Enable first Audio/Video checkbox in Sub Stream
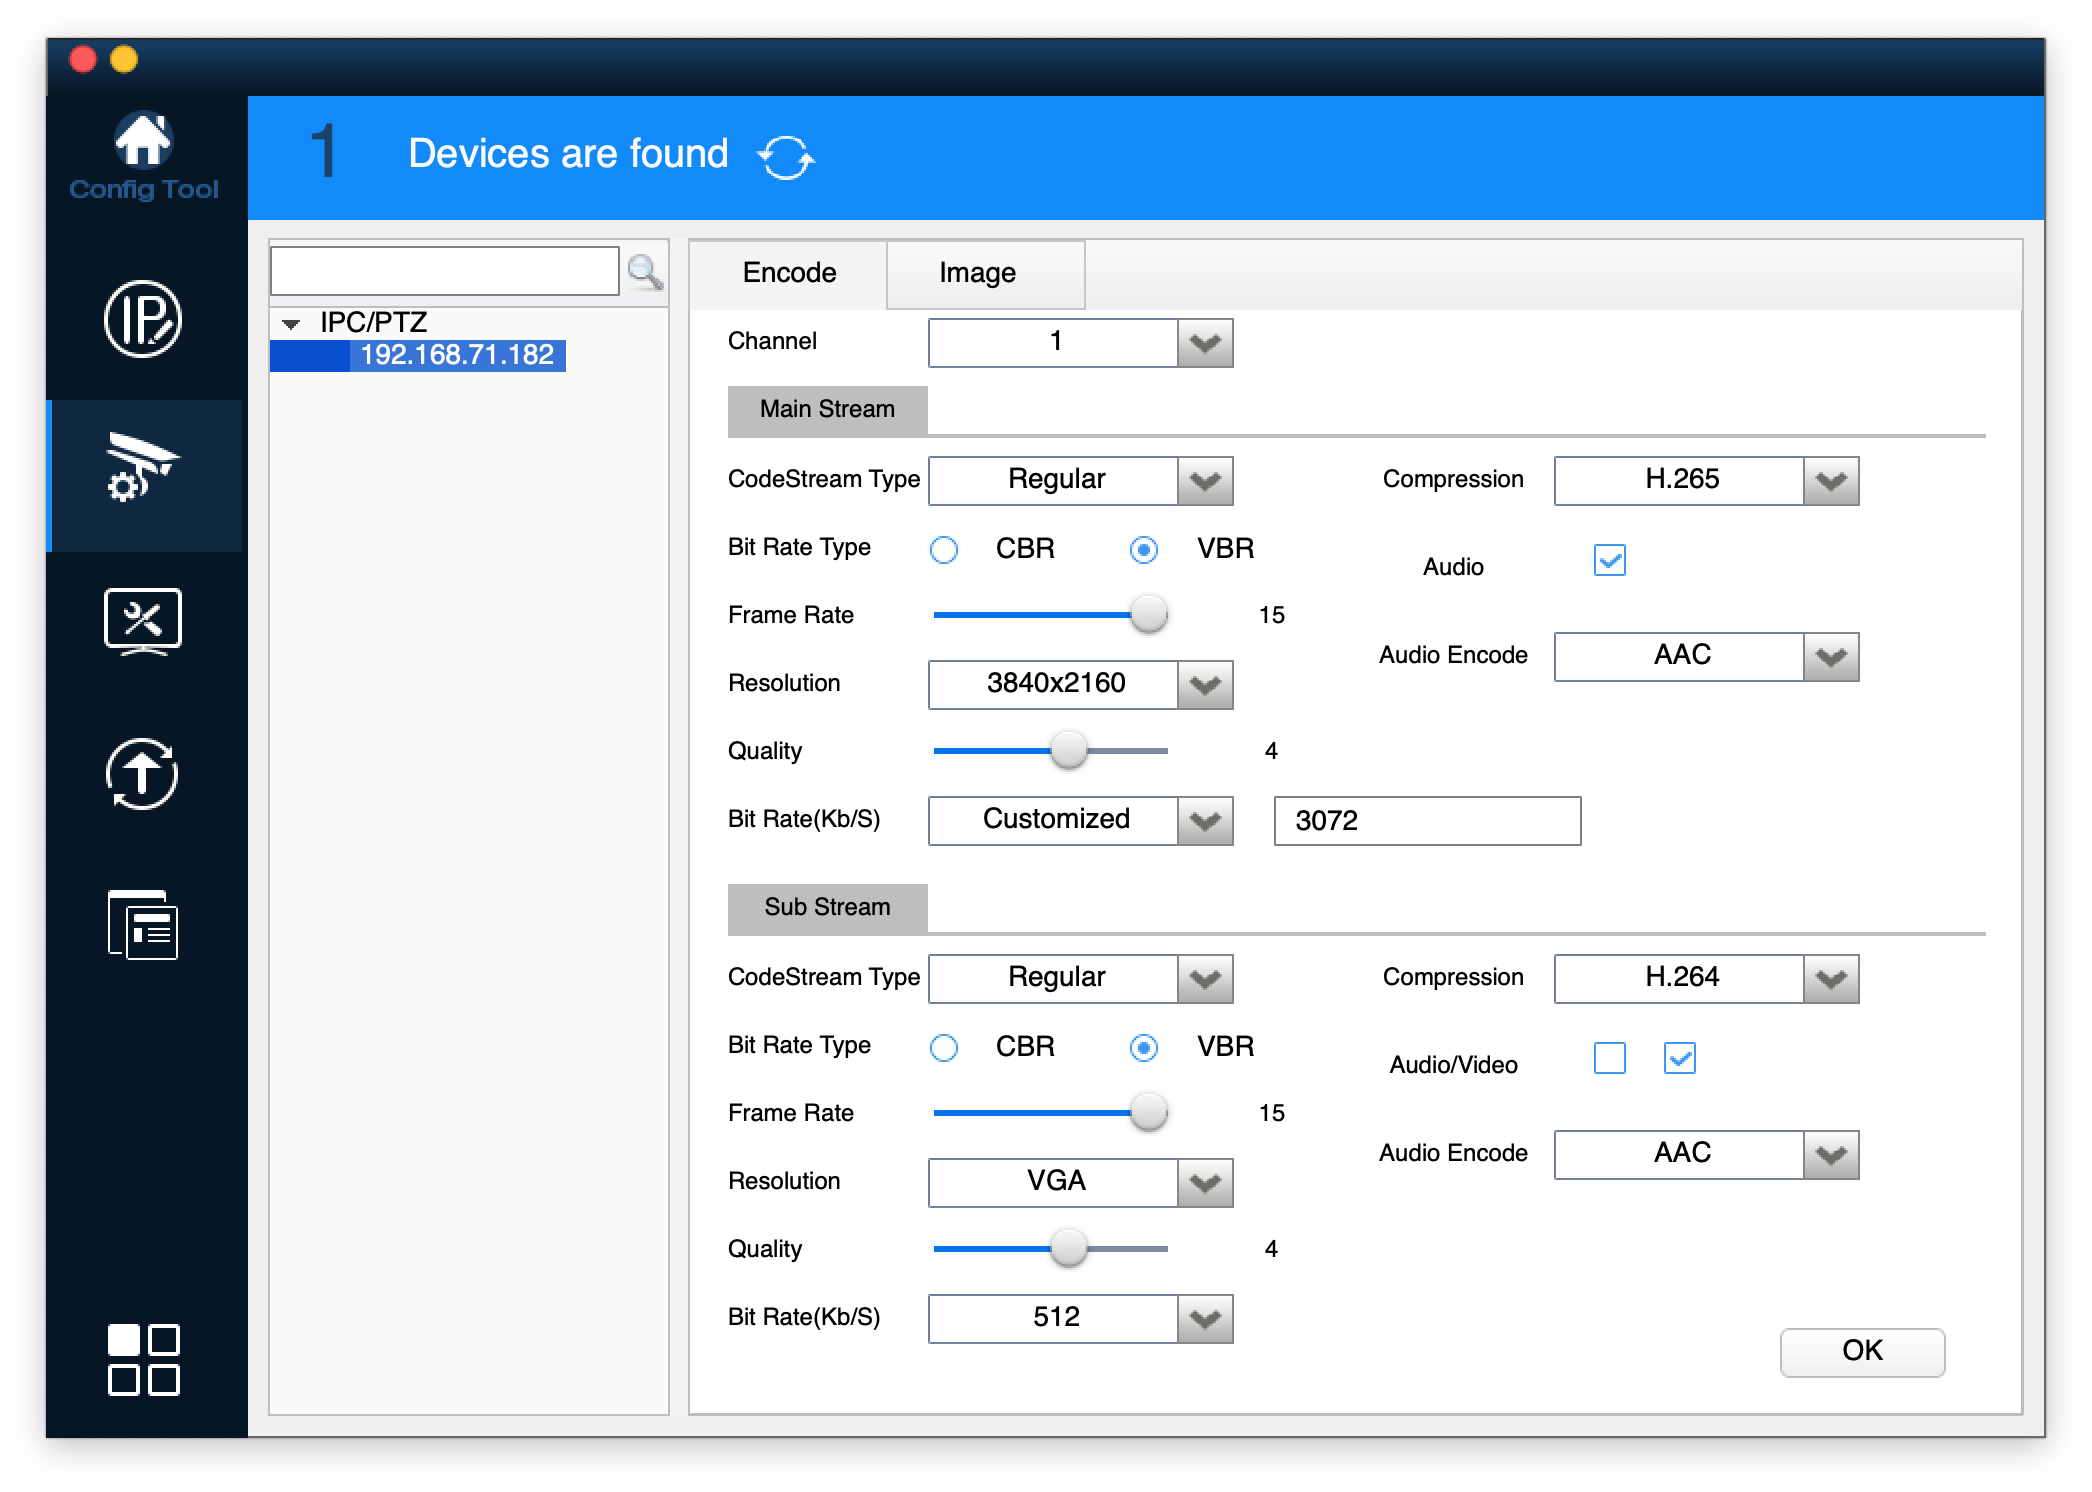2092x1492 pixels. (1609, 1058)
